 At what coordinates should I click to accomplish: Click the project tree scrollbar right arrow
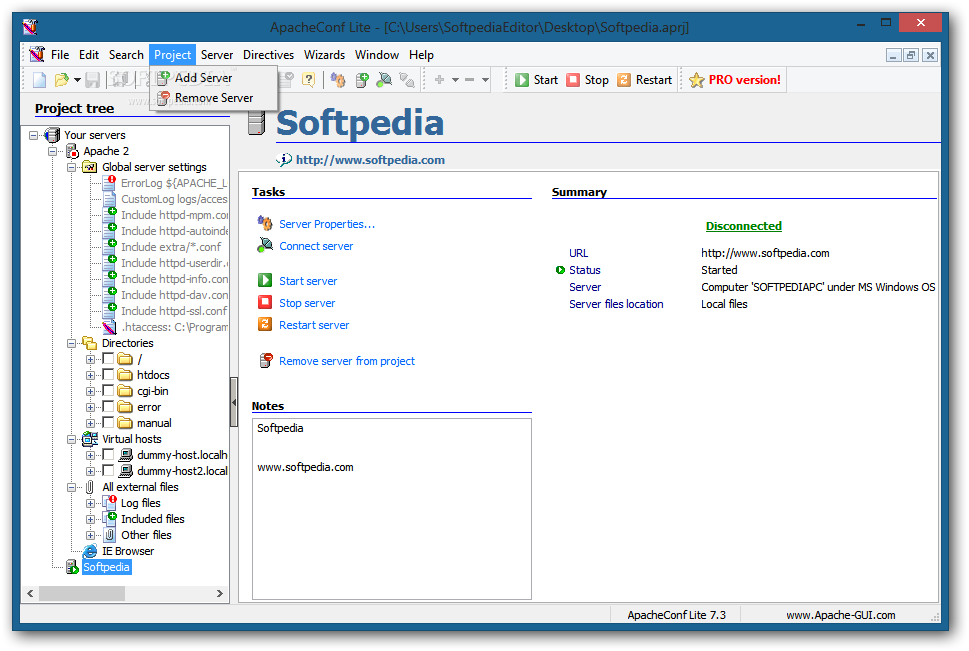(219, 594)
